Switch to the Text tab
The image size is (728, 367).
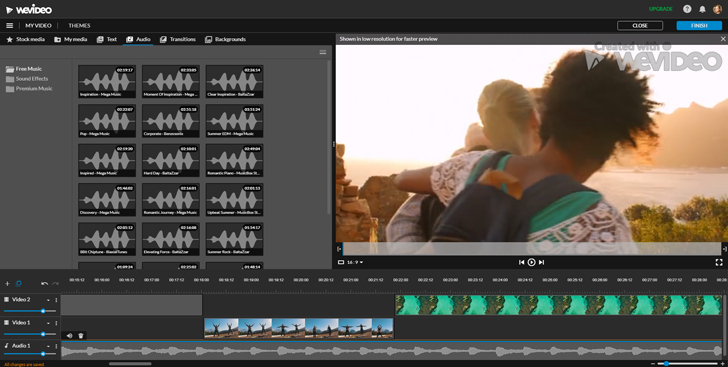pos(106,39)
